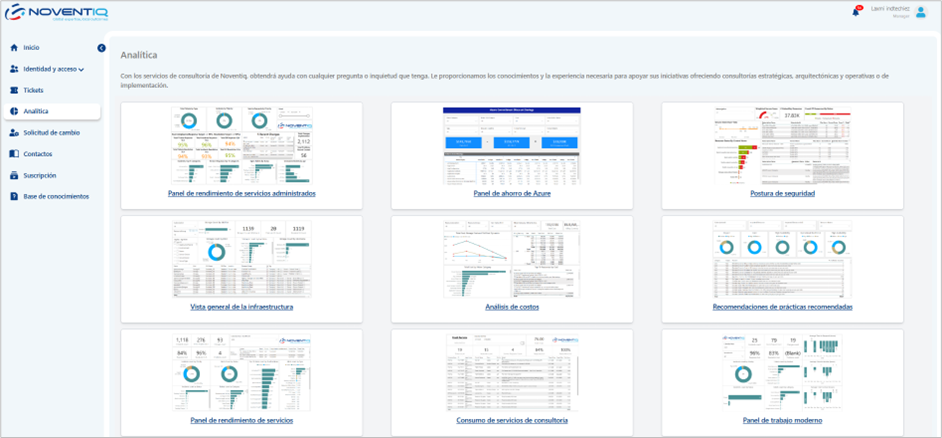The image size is (942, 438).
Task: Click the Base de conocimientos icon
Action: pyautogui.click(x=14, y=197)
